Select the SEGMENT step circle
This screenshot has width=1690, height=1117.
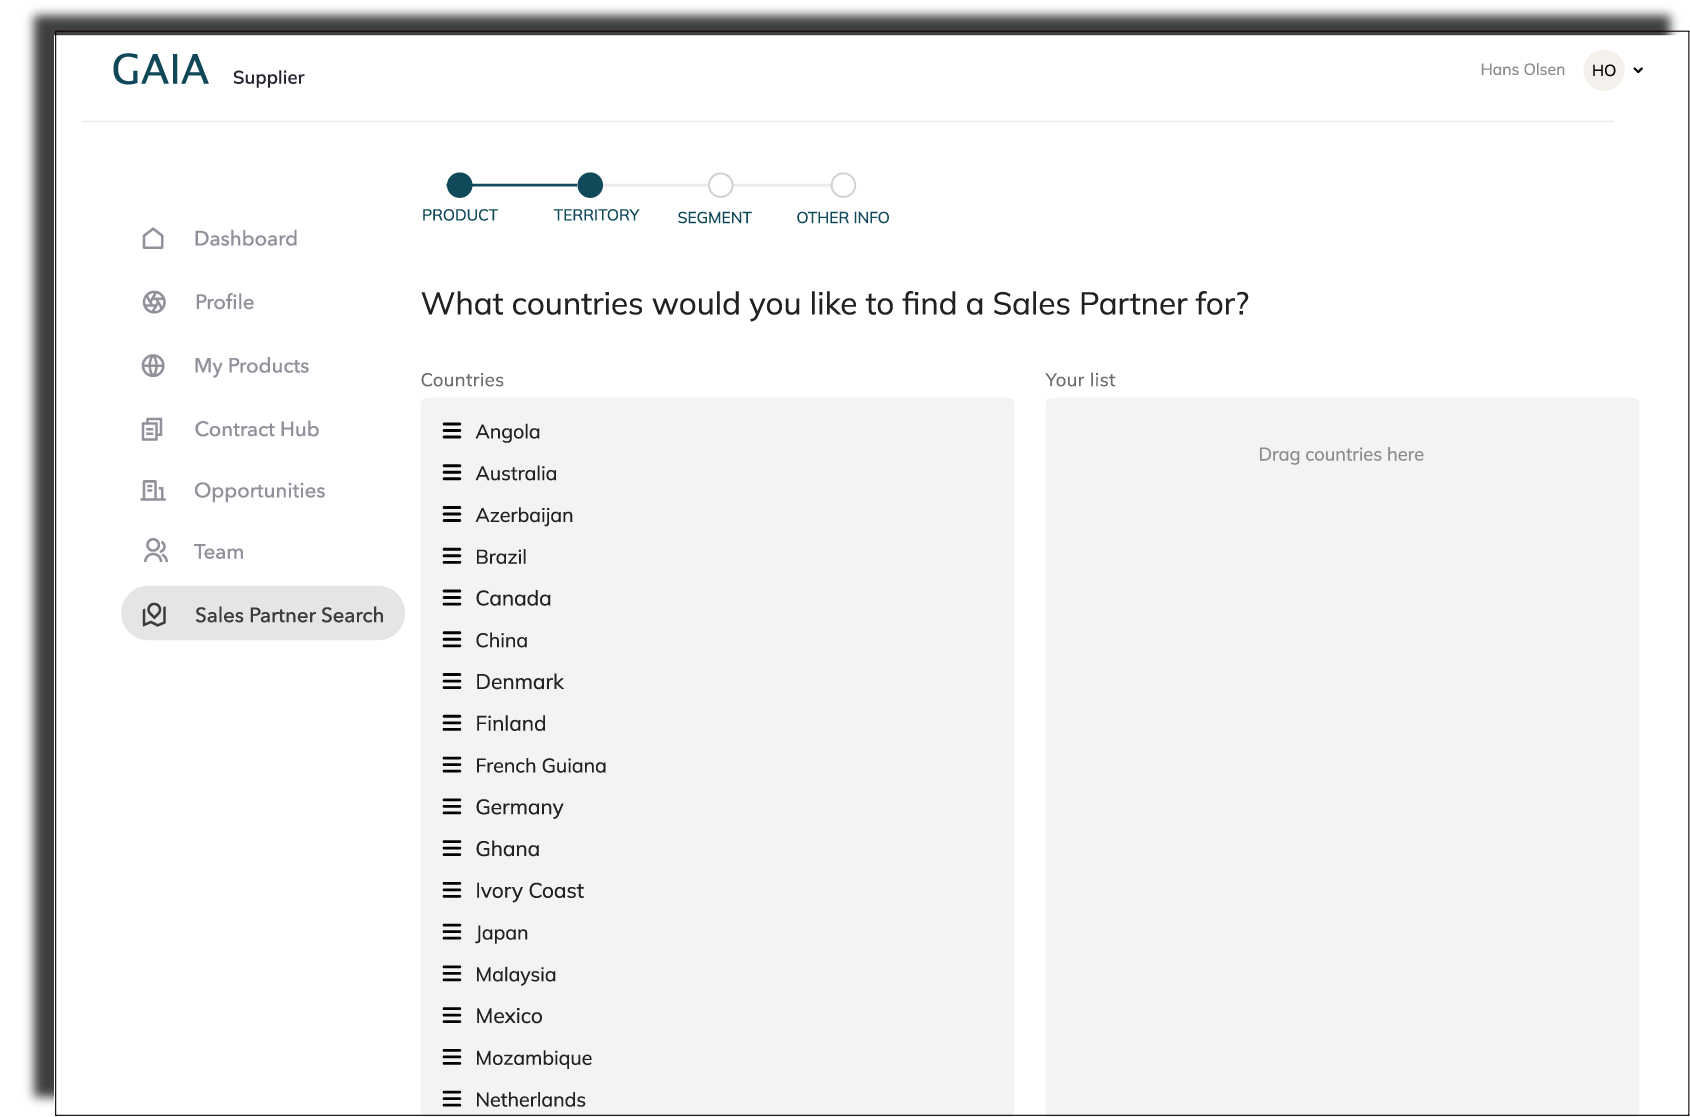pyautogui.click(x=721, y=184)
